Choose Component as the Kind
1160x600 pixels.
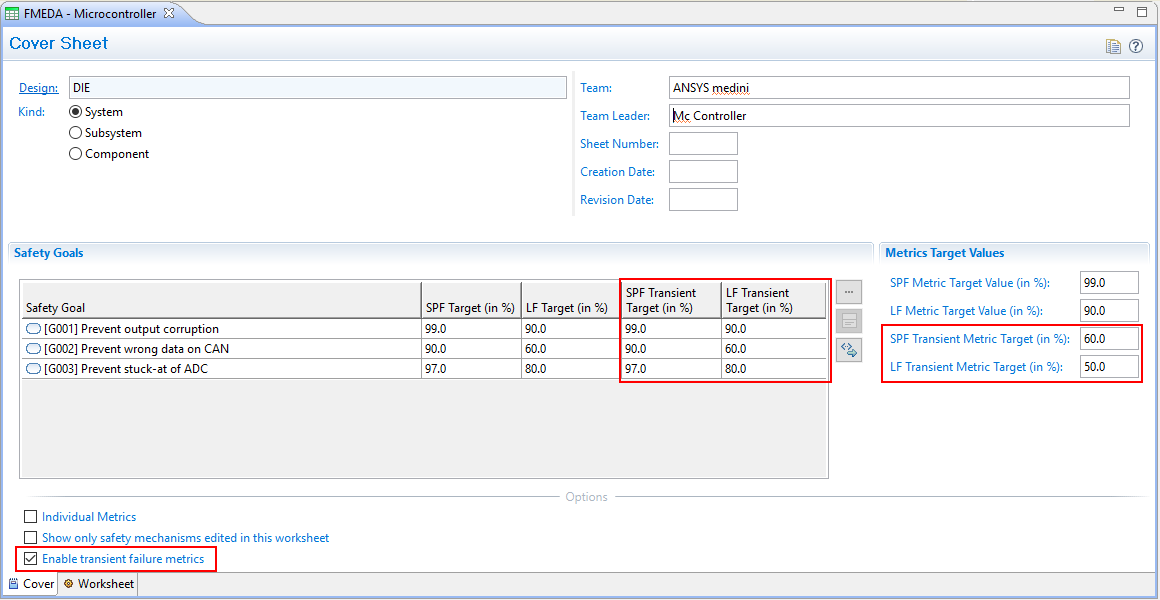(76, 154)
